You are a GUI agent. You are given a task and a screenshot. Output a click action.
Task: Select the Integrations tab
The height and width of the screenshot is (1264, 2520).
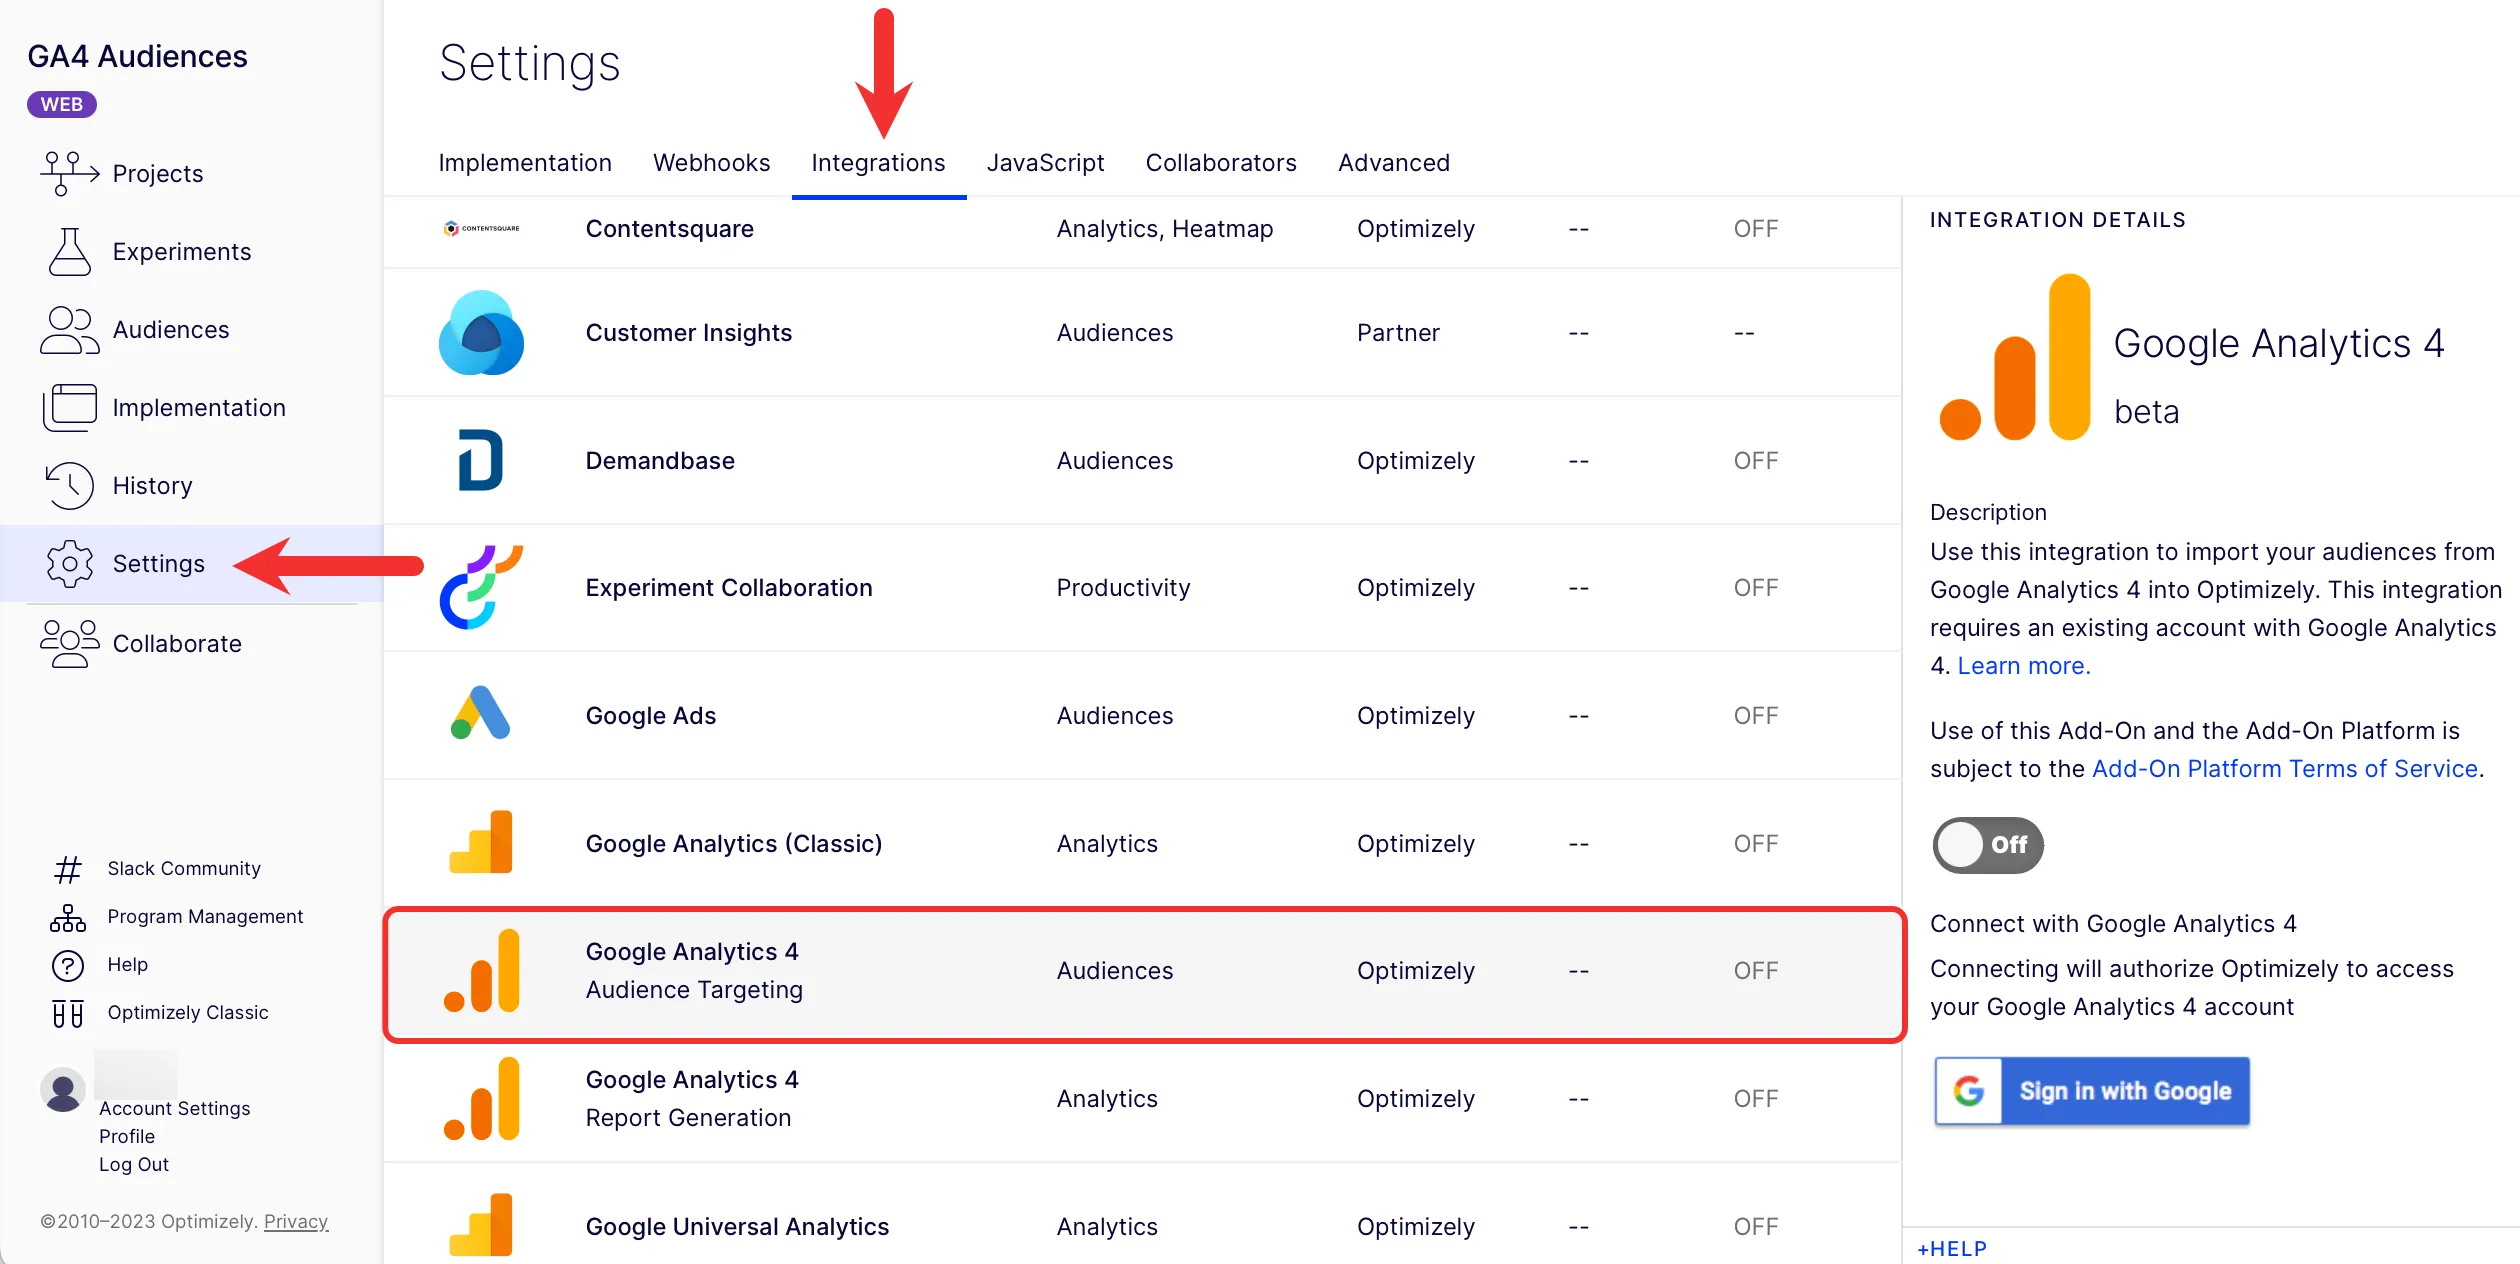tap(879, 163)
